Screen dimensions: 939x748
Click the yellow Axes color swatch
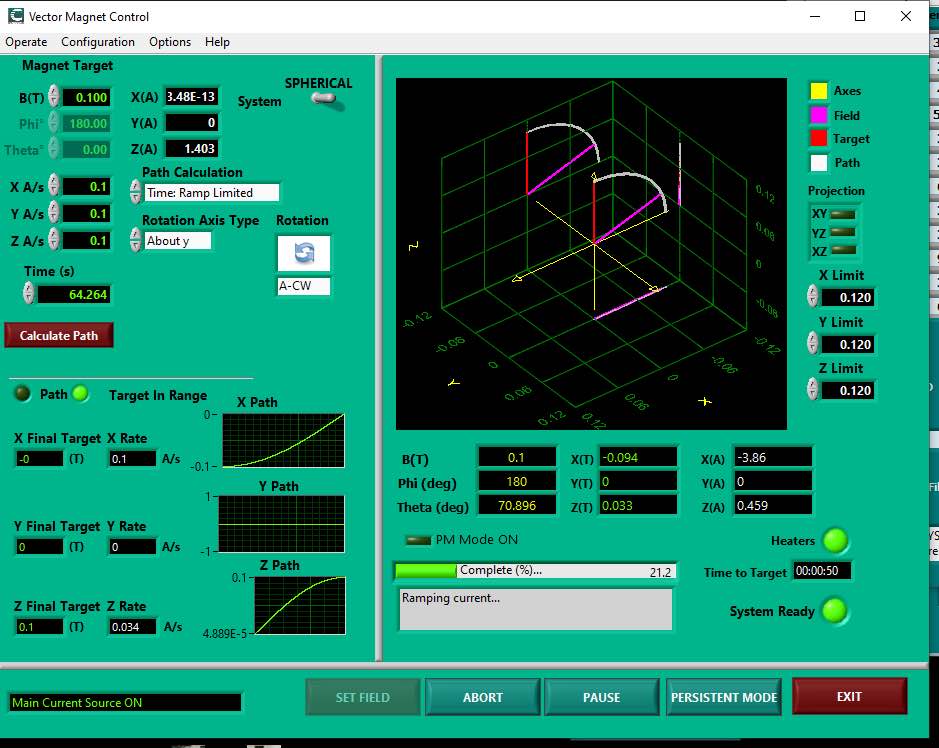[819, 91]
